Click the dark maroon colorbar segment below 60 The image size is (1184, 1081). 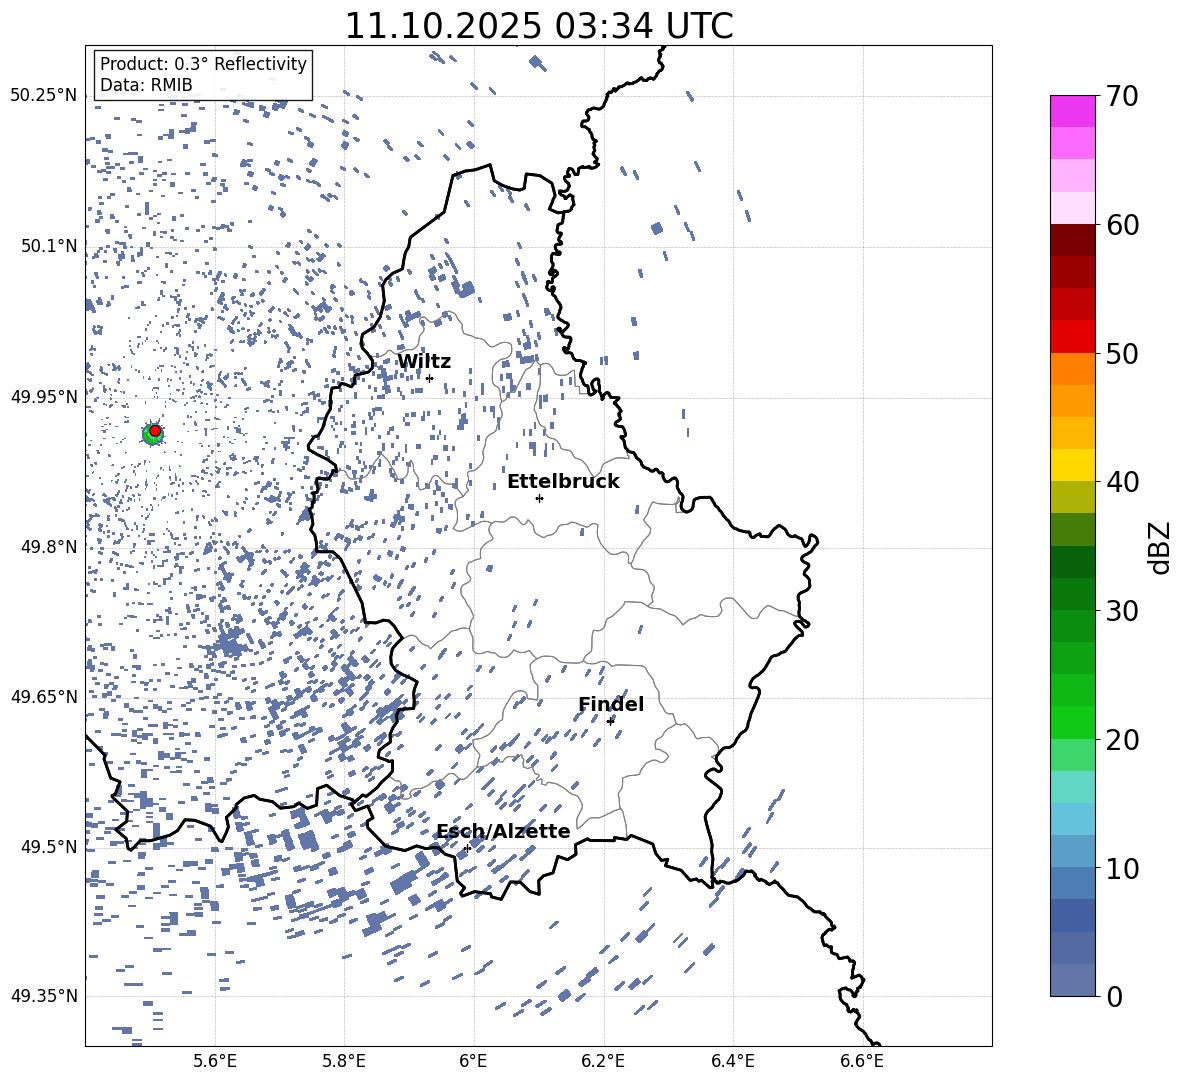click(1072, 240)
